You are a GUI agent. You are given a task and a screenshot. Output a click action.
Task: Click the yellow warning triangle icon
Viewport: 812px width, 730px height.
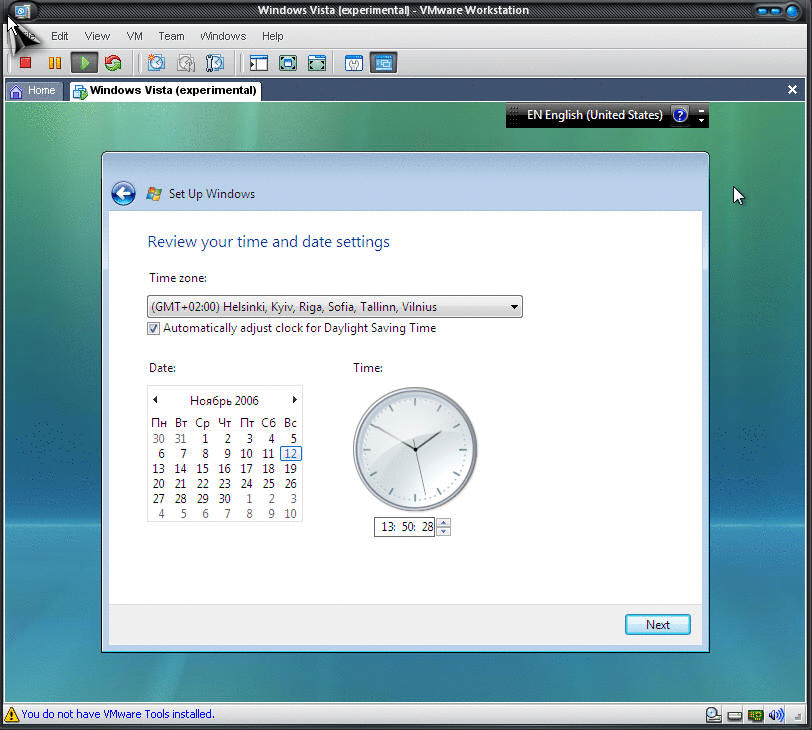(11, 714)
